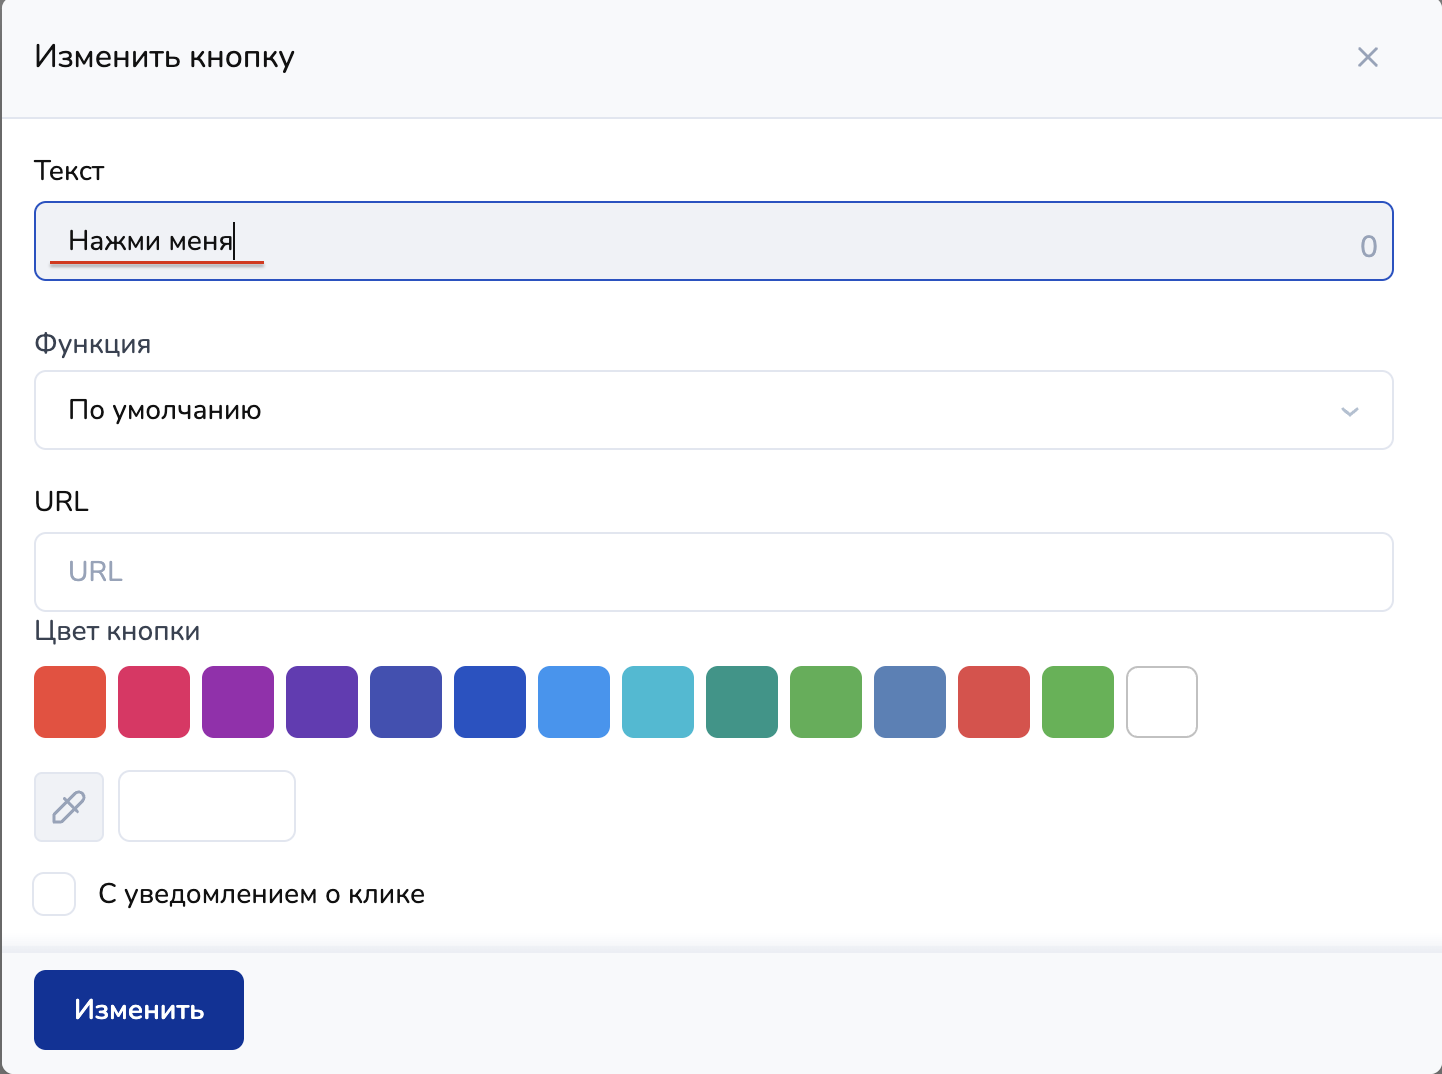
Task: Pick the muted red swatch after steel blue
Action: [994, 702]
